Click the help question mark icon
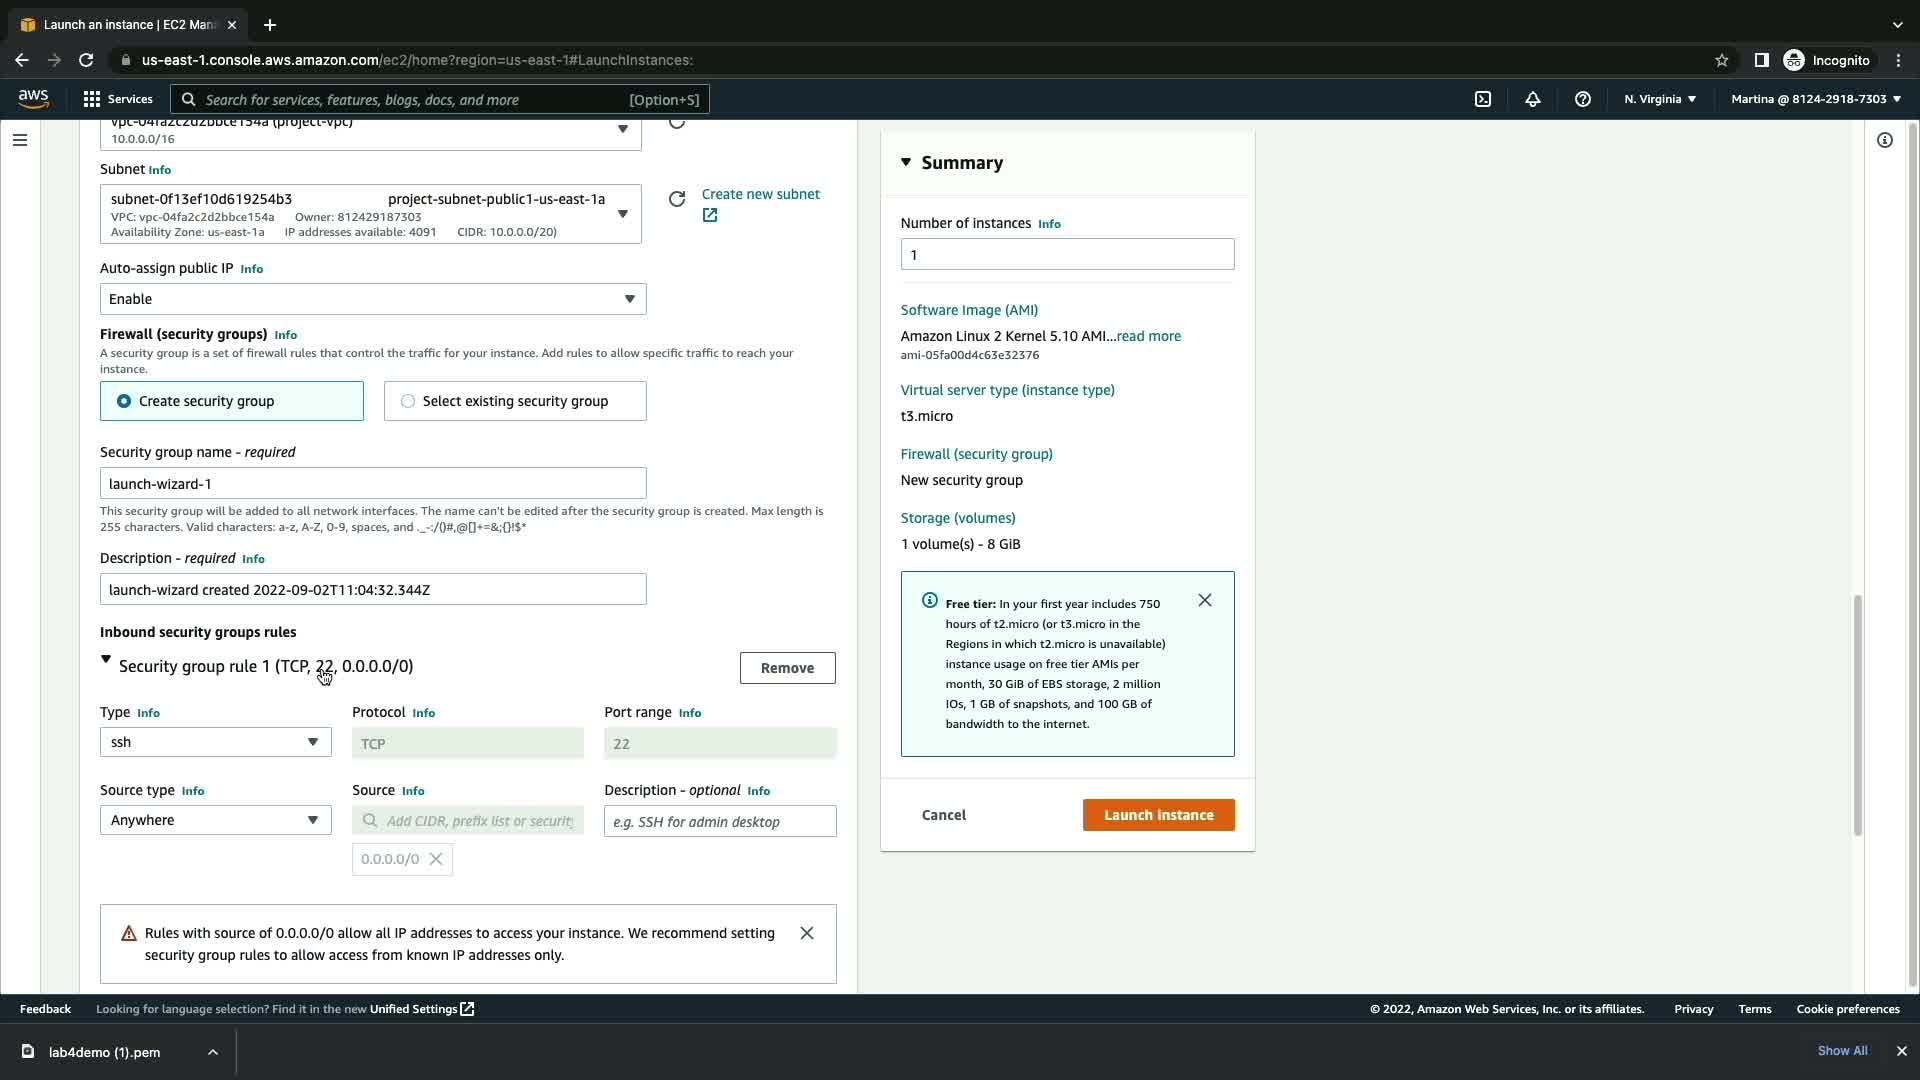 (x=1582, y=99)
